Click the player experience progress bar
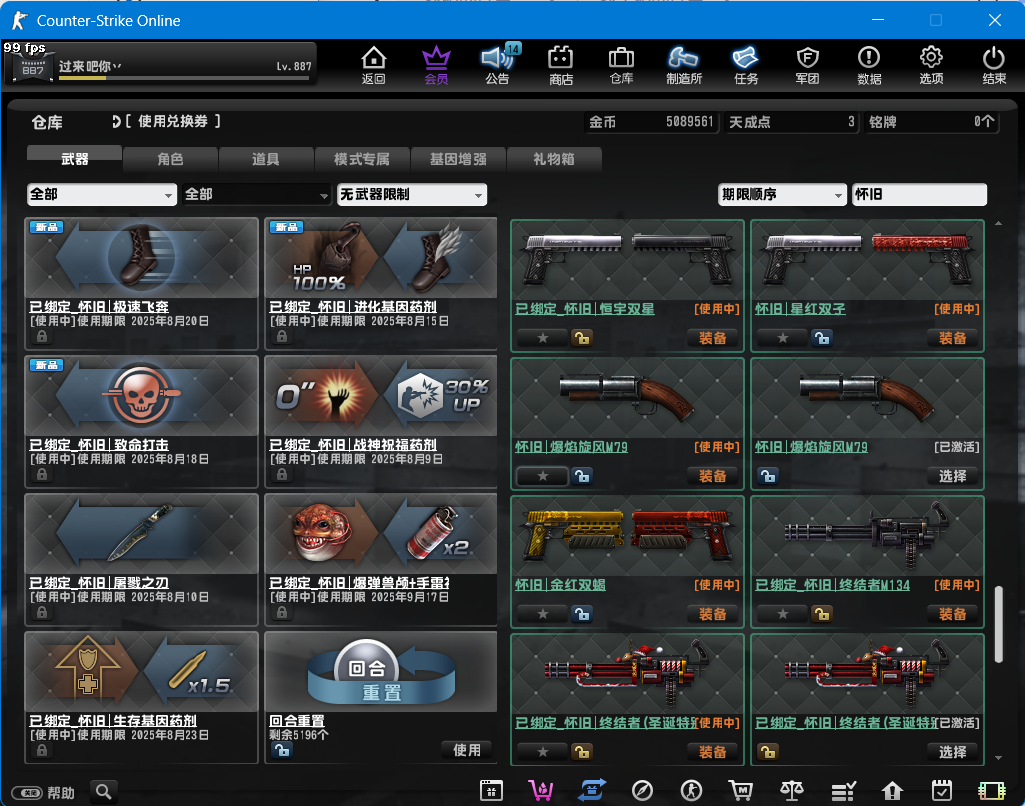Viewport: 1025px width, 806px height. (x=184, y=78)
